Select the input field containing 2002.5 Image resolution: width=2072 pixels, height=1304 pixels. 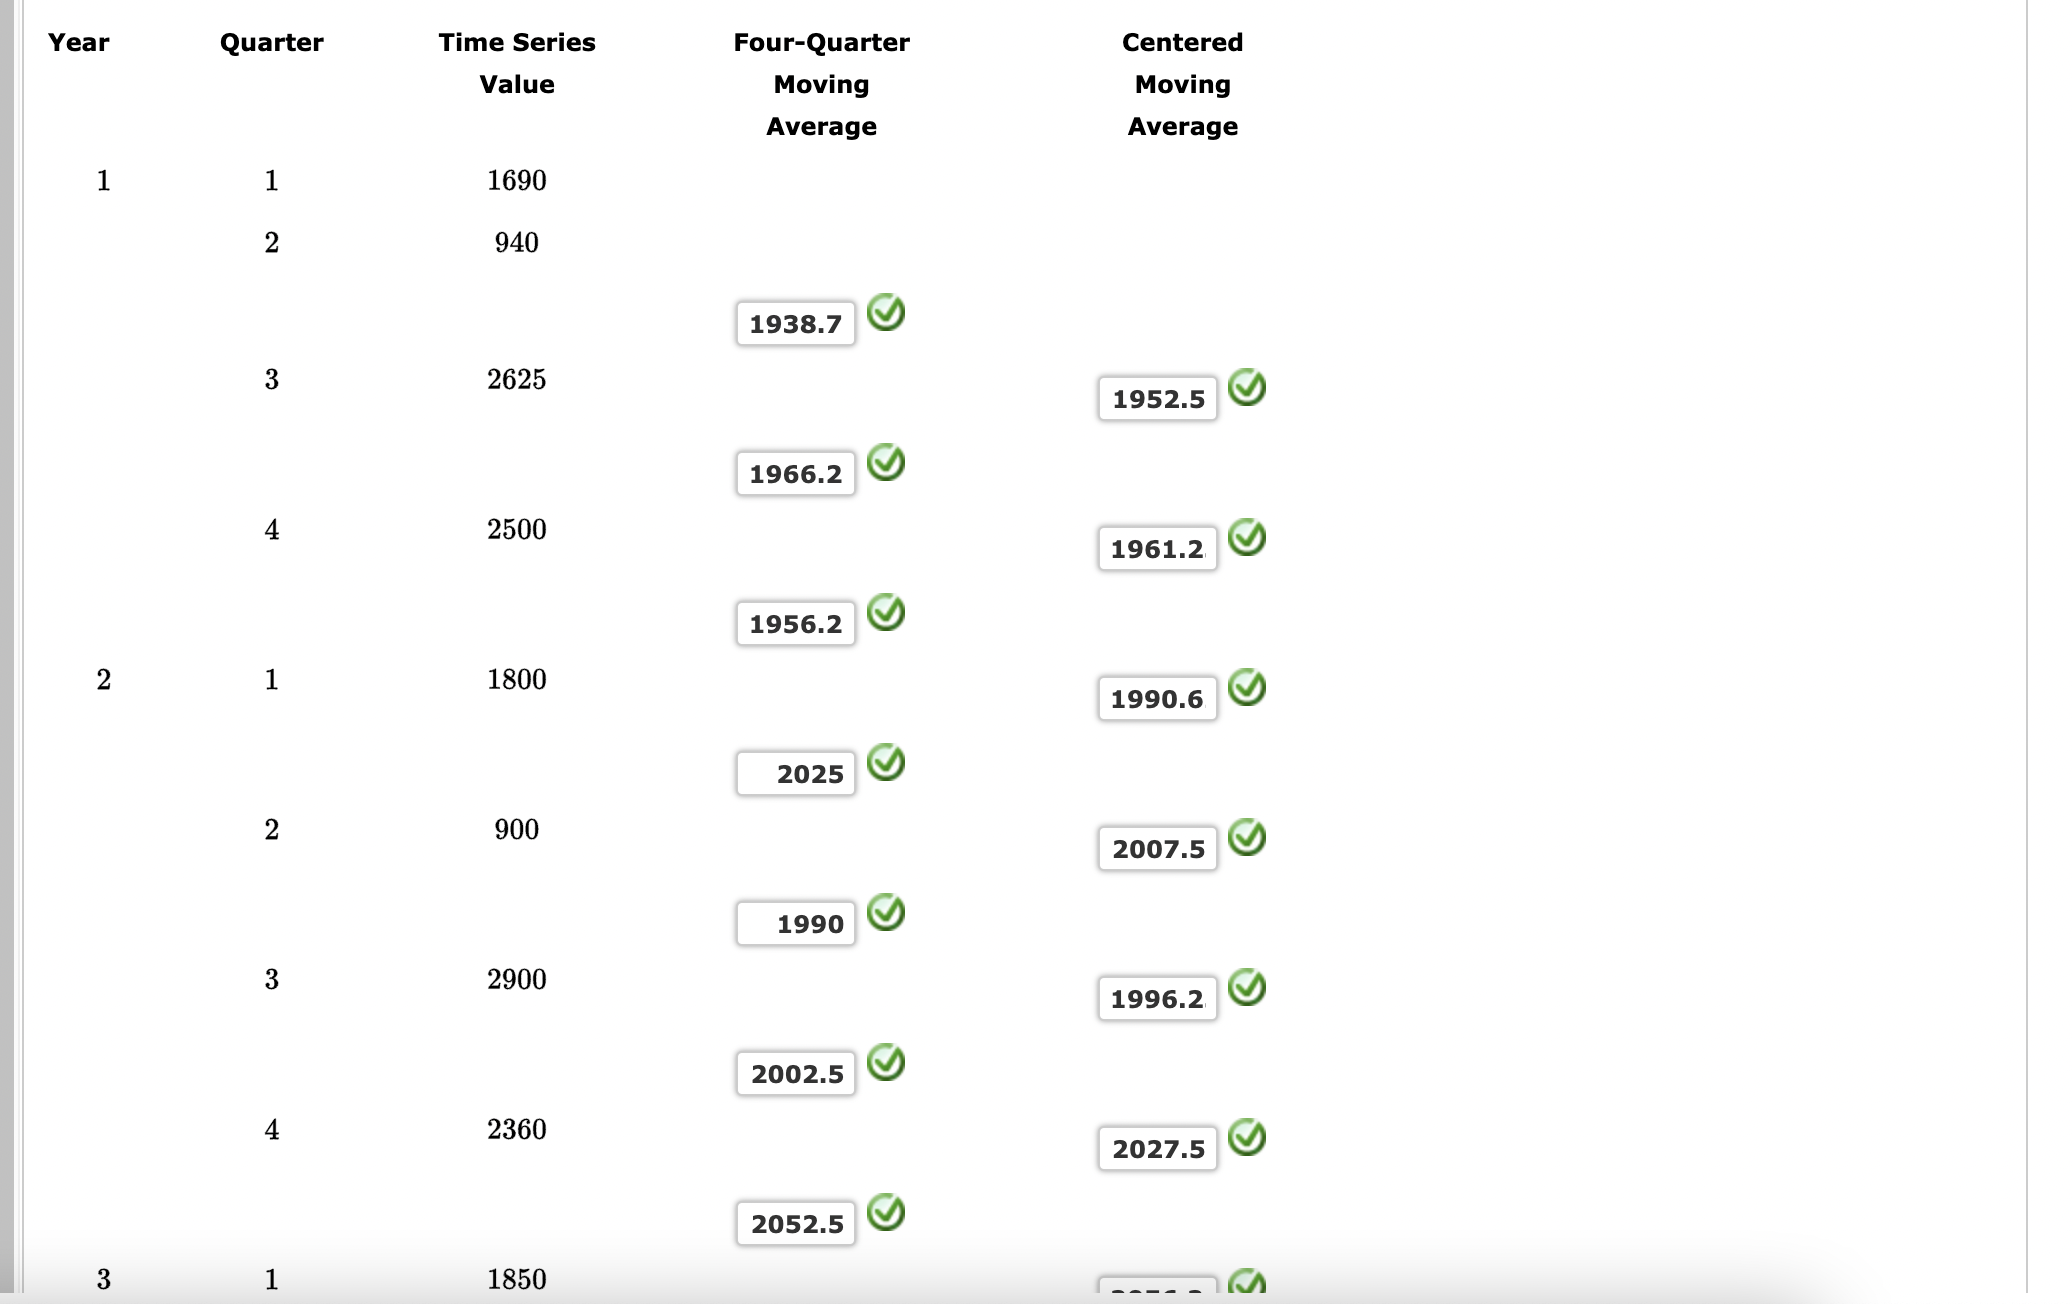795,1072
